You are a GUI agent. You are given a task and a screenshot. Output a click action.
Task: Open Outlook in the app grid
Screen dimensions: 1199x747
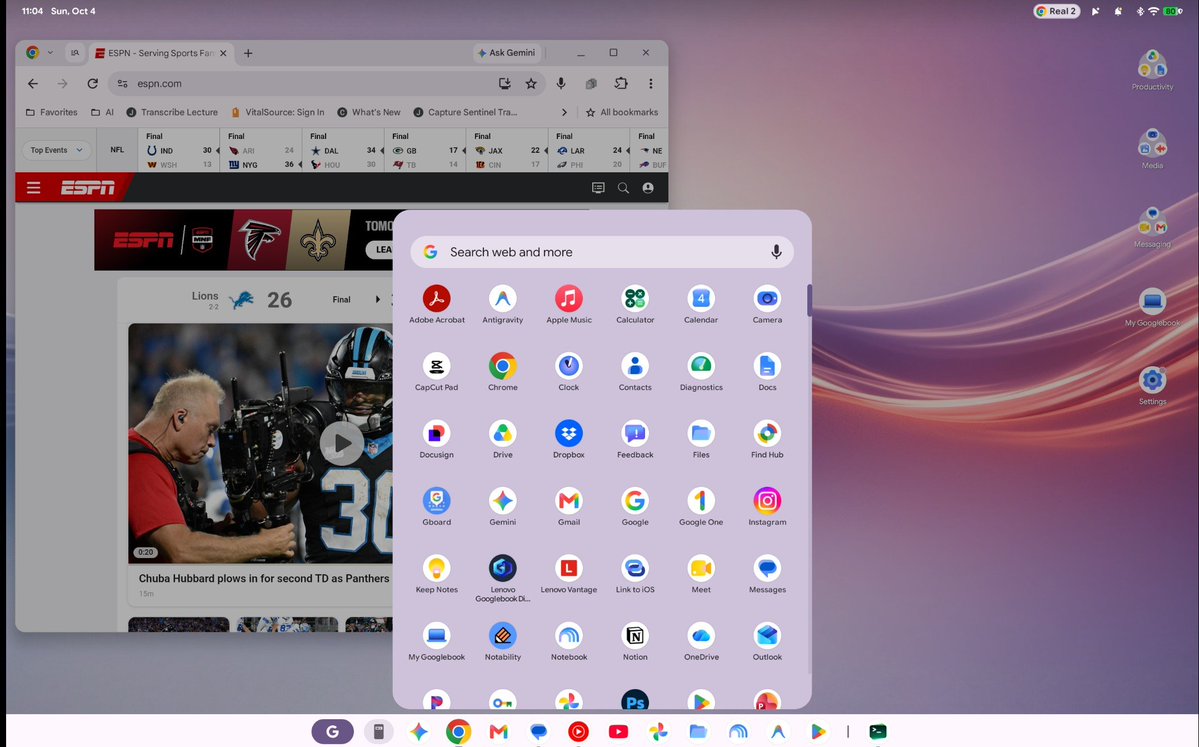pyautogui.click(x=767, y=641)
